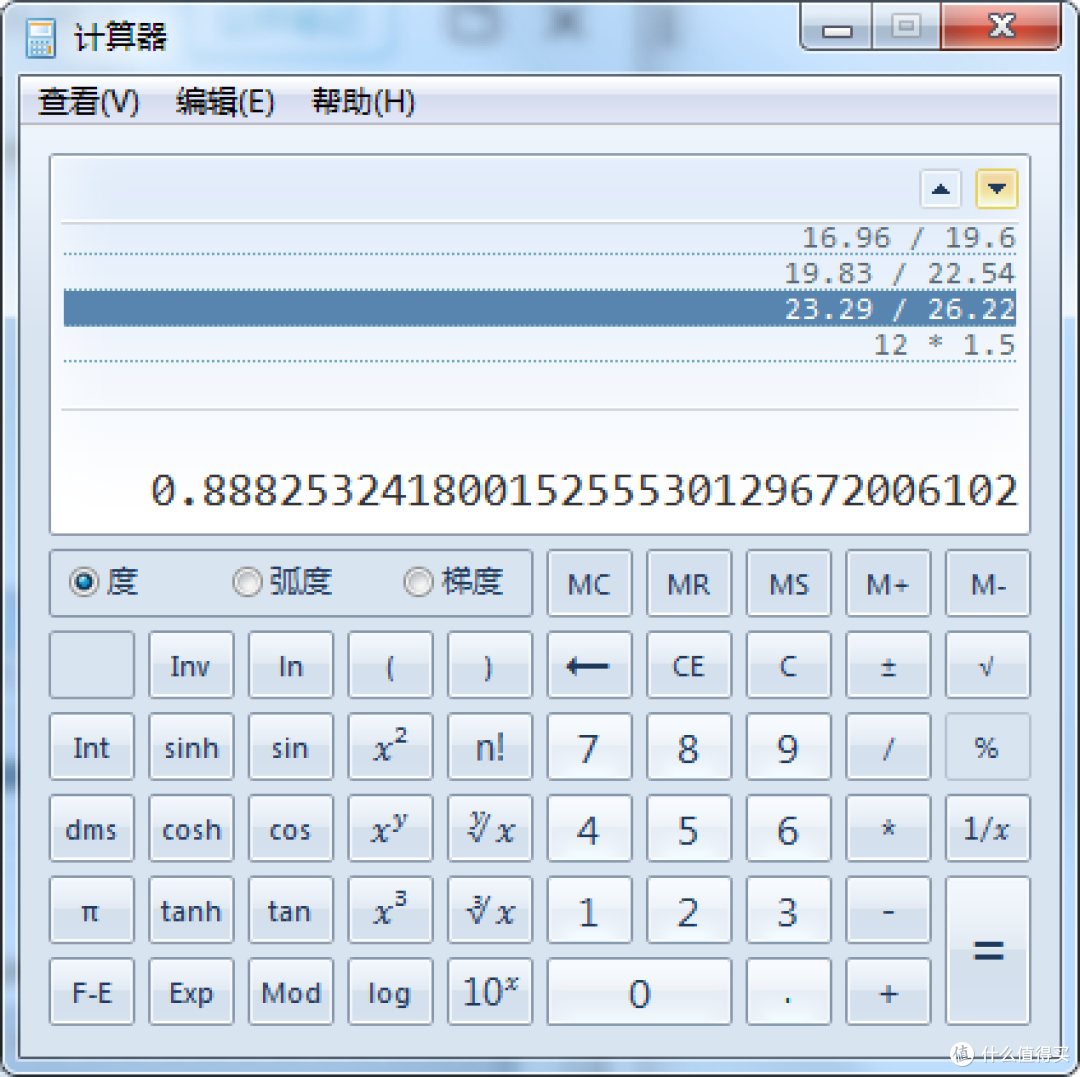This screenshot has height=1077, width=1080.
Task: Click the multiply * operator button
Action: (888, 828)
